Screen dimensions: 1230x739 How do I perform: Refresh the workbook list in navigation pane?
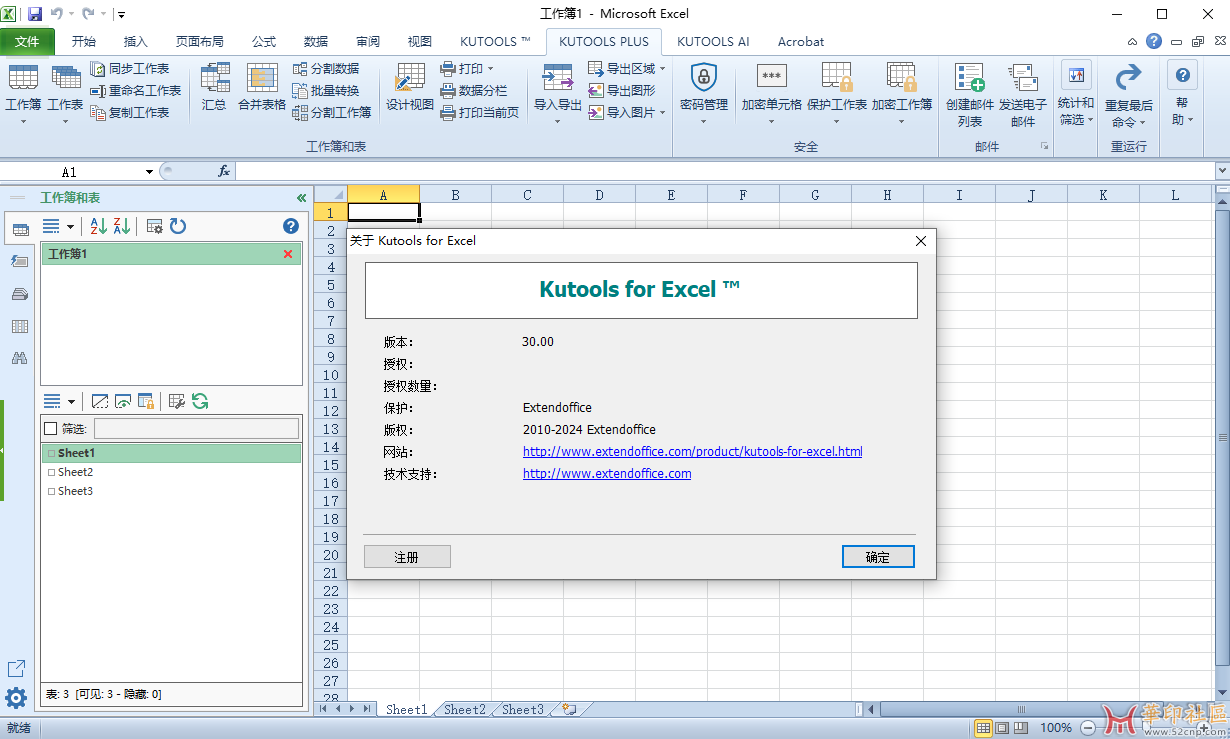pos(178,227)
